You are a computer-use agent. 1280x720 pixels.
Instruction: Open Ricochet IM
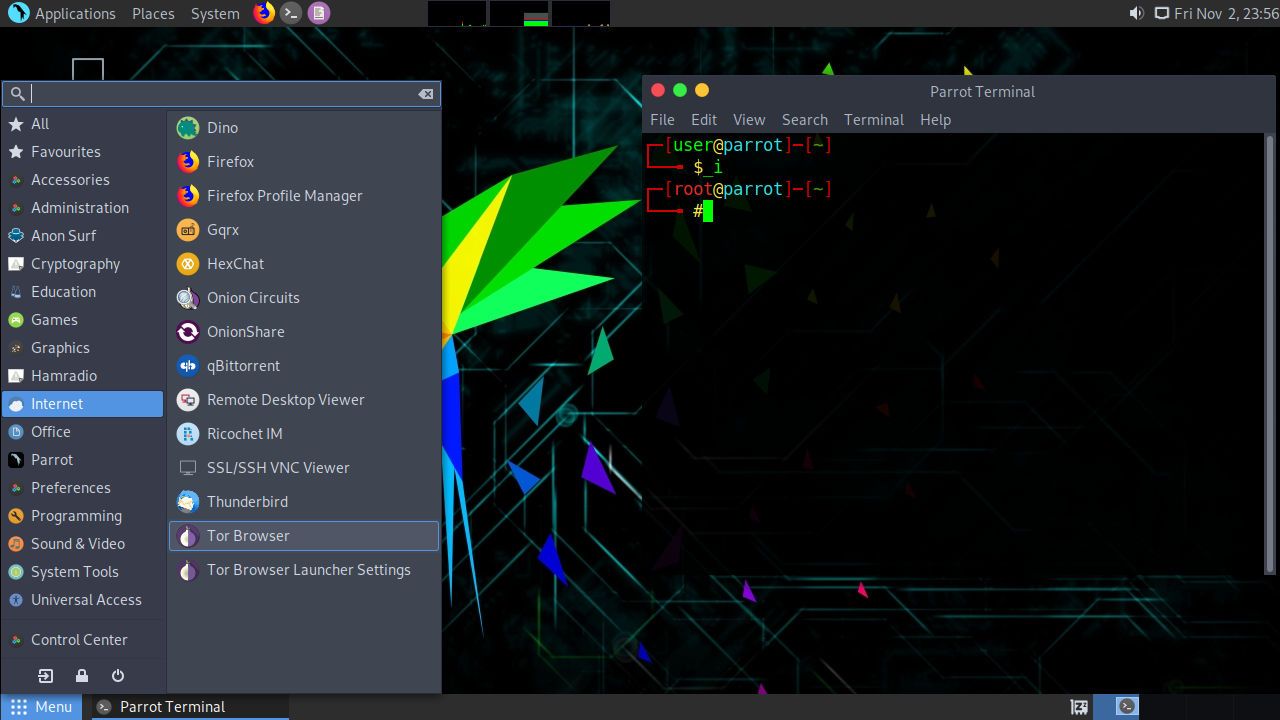304,433
